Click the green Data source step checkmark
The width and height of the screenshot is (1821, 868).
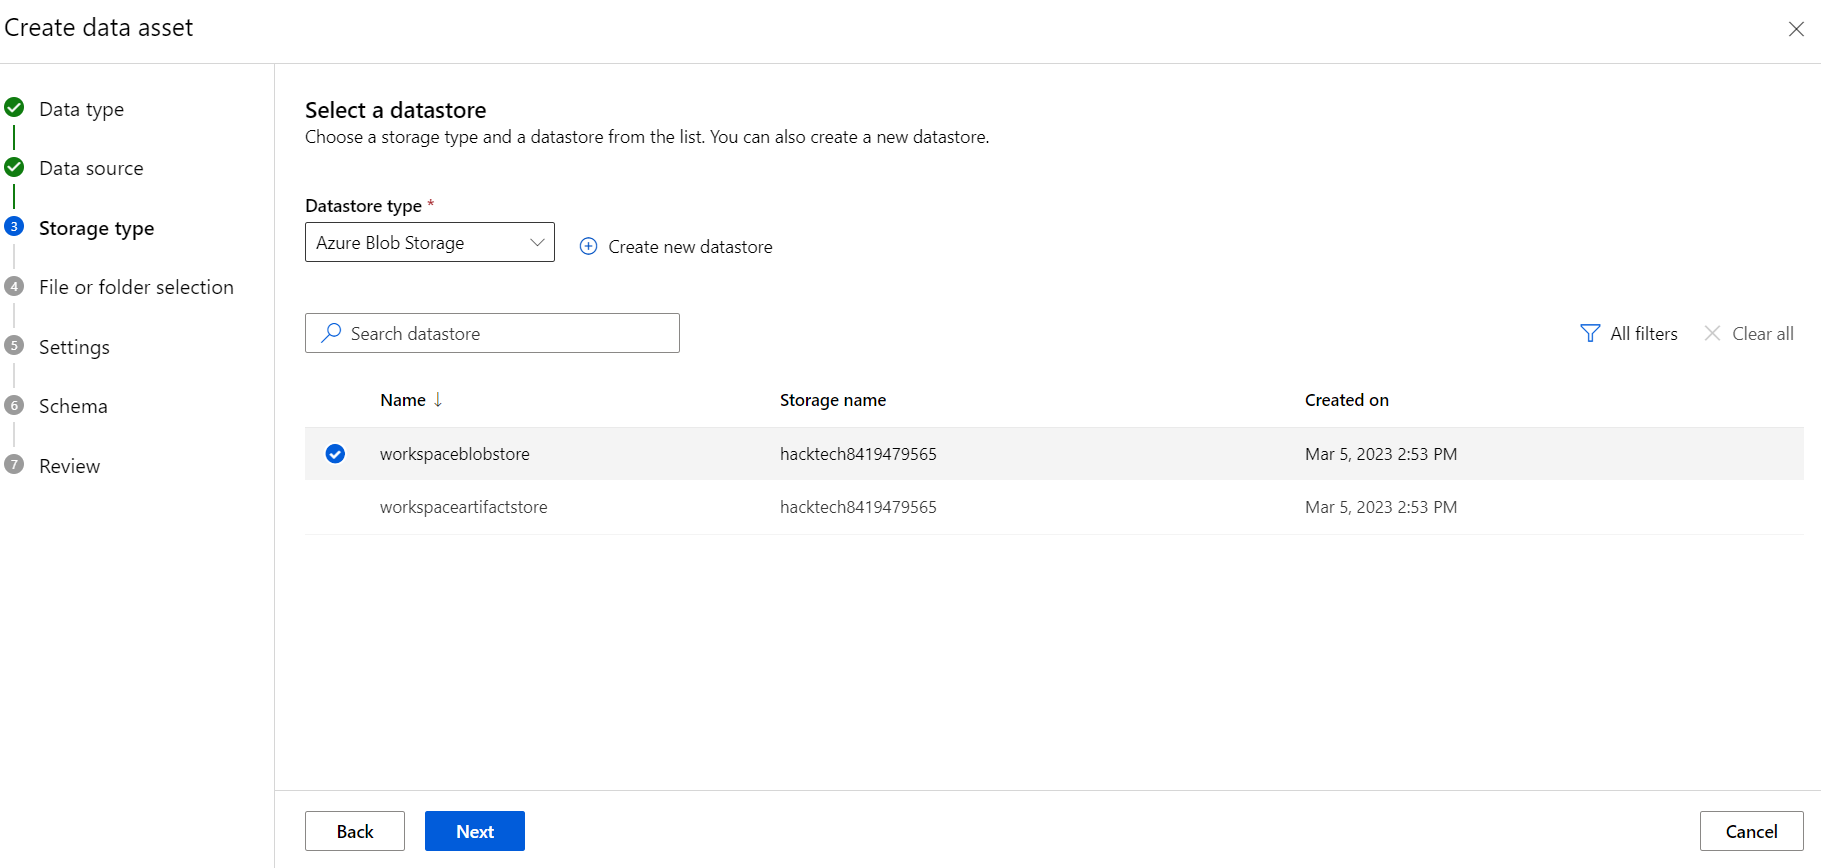pos(14,167)
